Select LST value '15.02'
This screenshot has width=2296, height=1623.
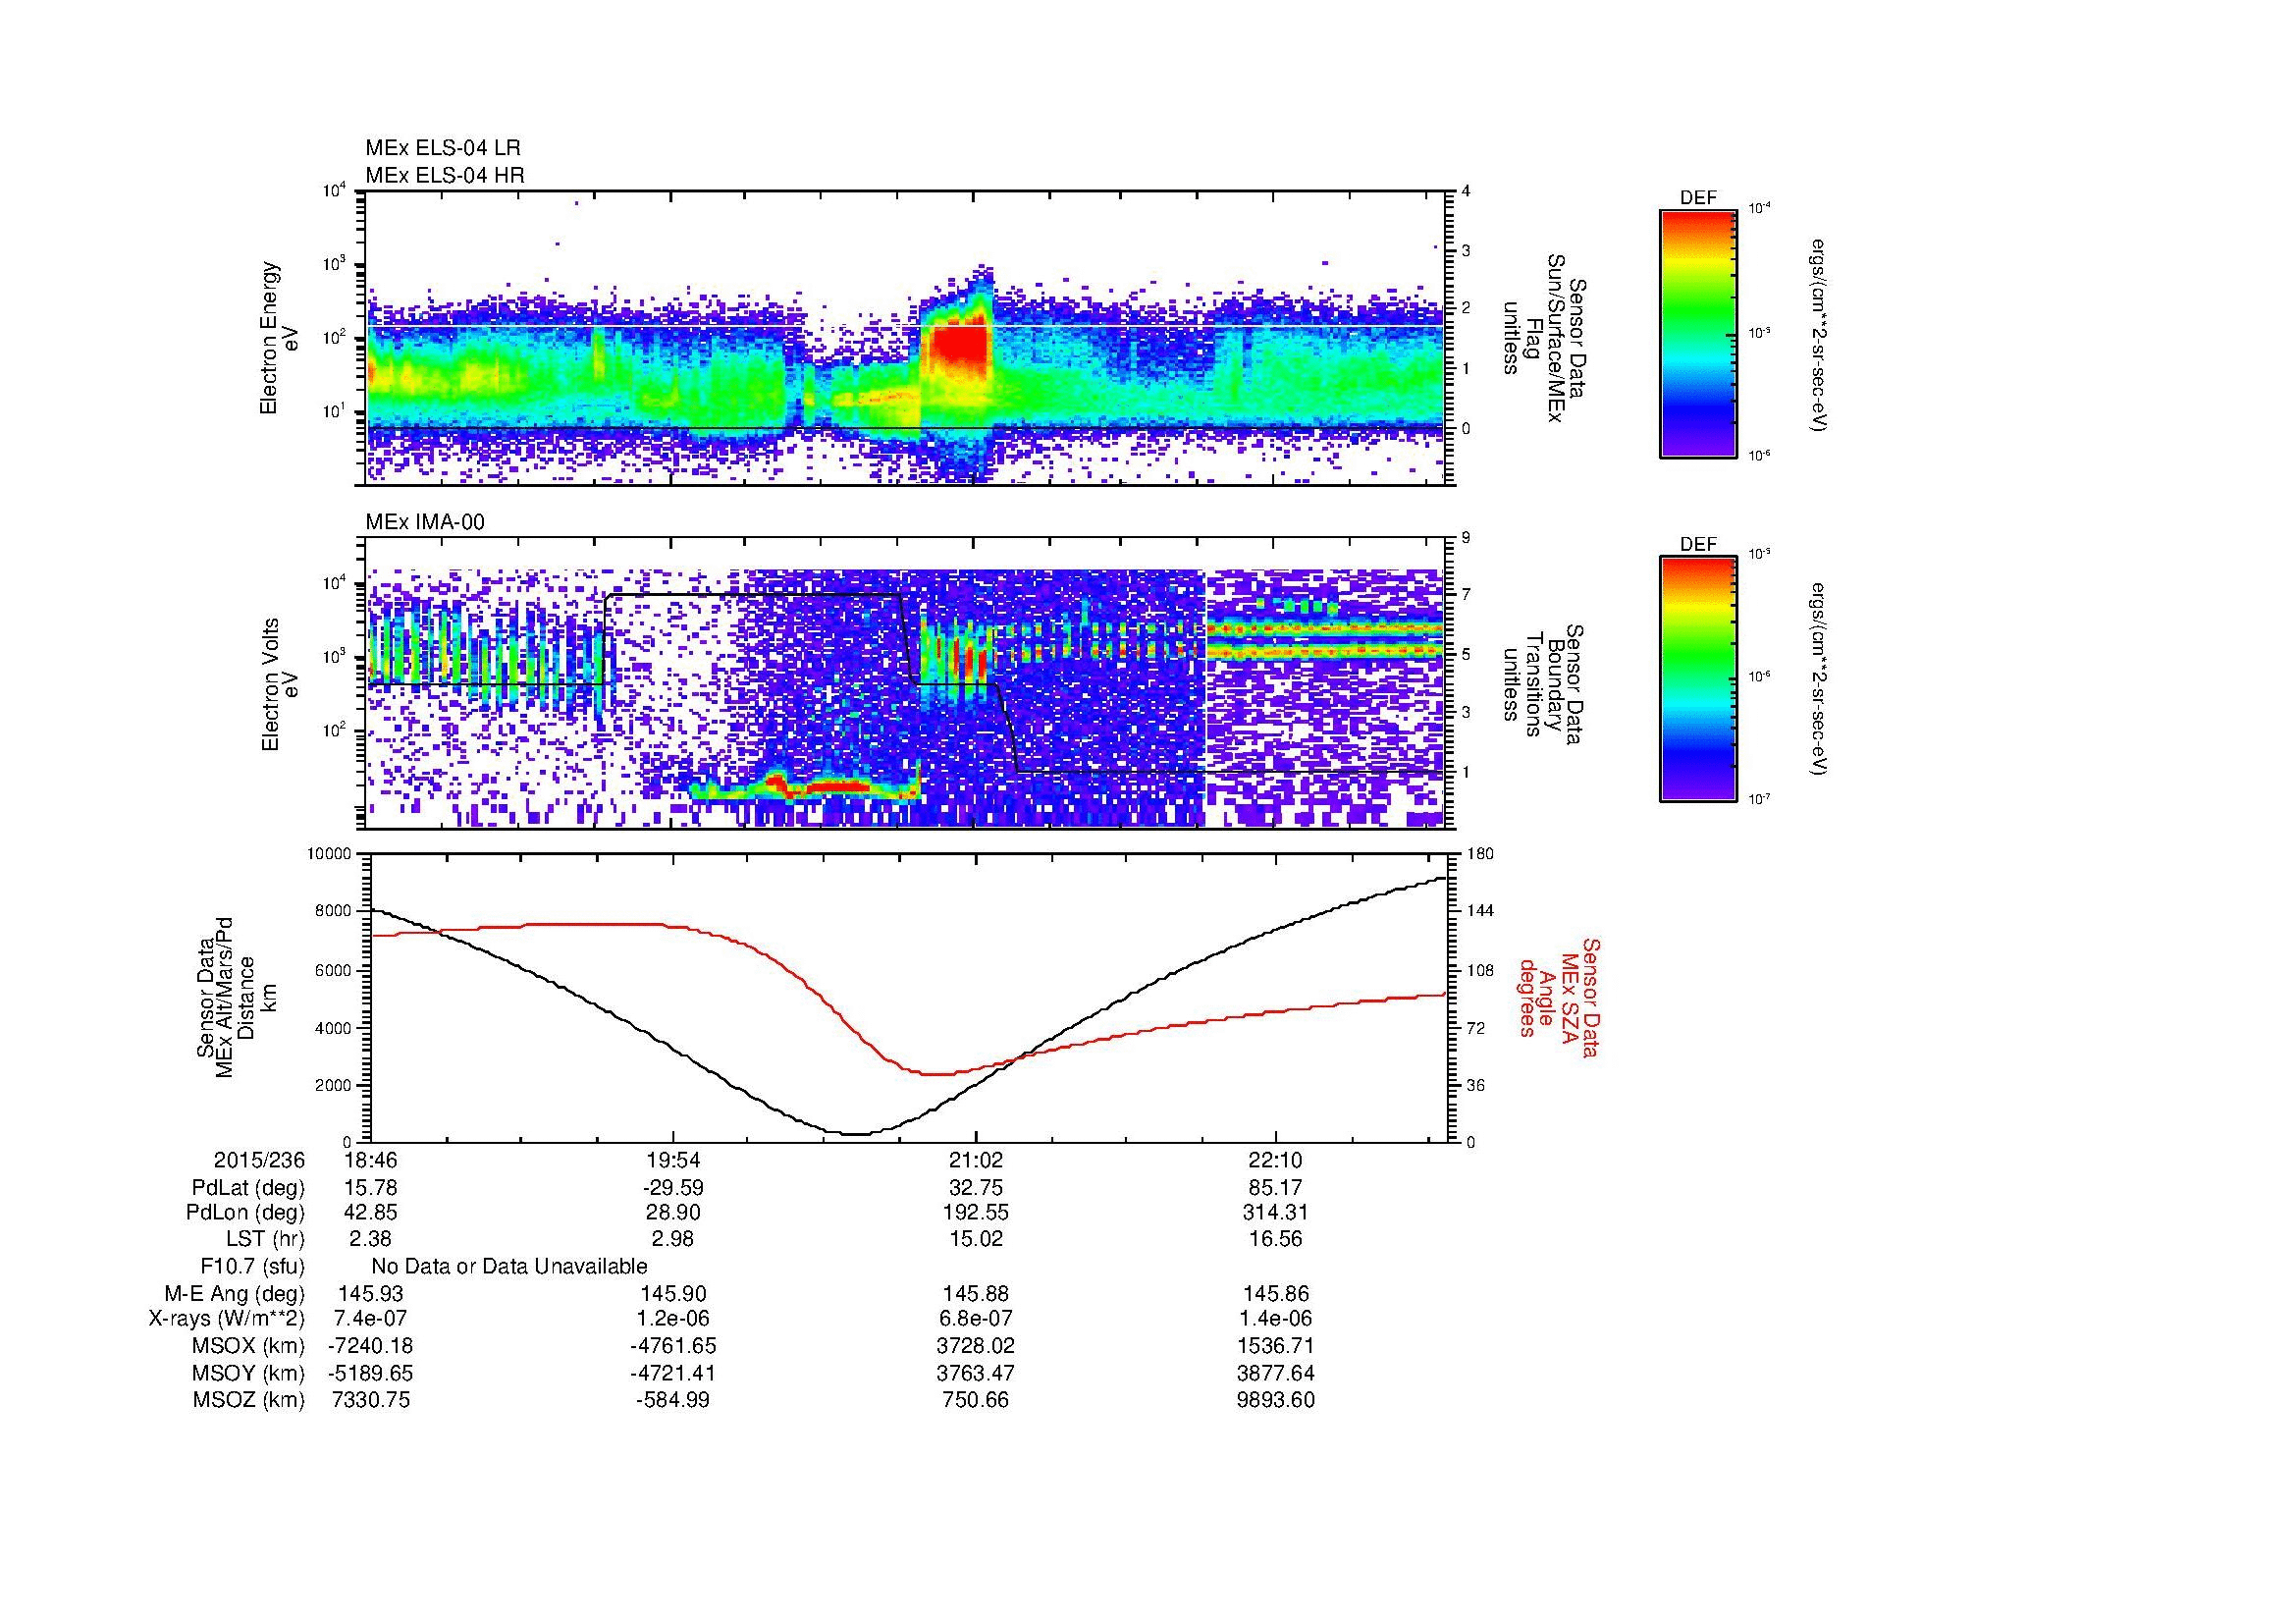tap(975, 1239)
